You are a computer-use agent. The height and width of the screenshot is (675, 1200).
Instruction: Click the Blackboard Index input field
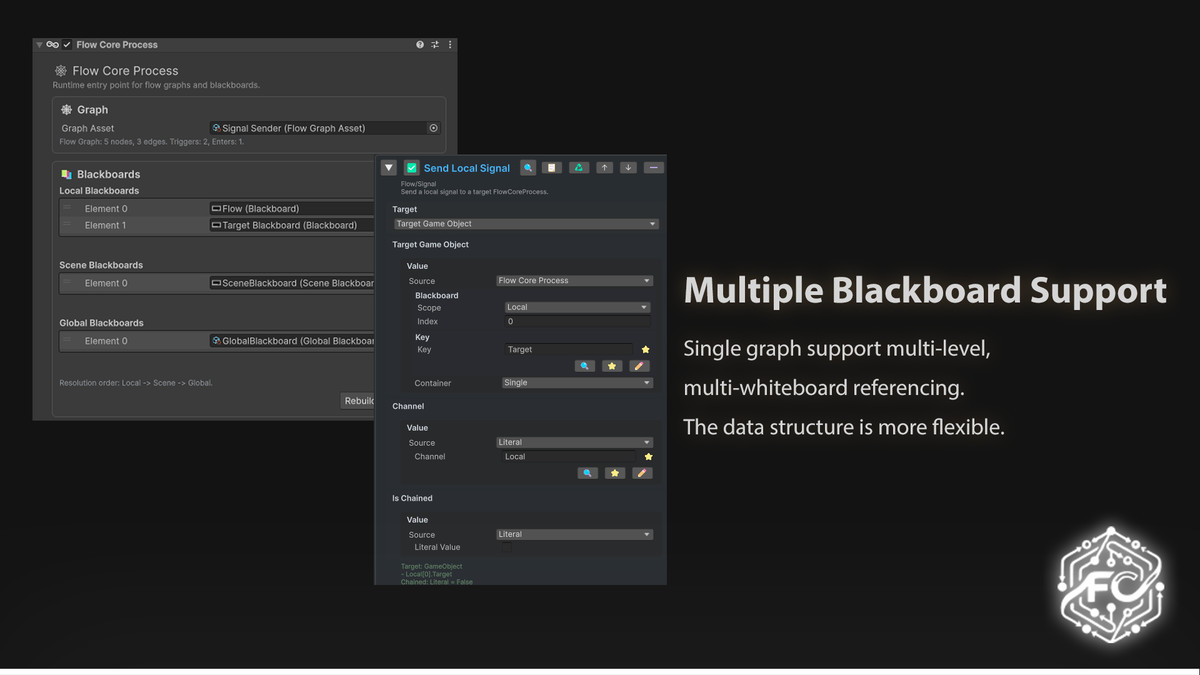coord(577,322)
